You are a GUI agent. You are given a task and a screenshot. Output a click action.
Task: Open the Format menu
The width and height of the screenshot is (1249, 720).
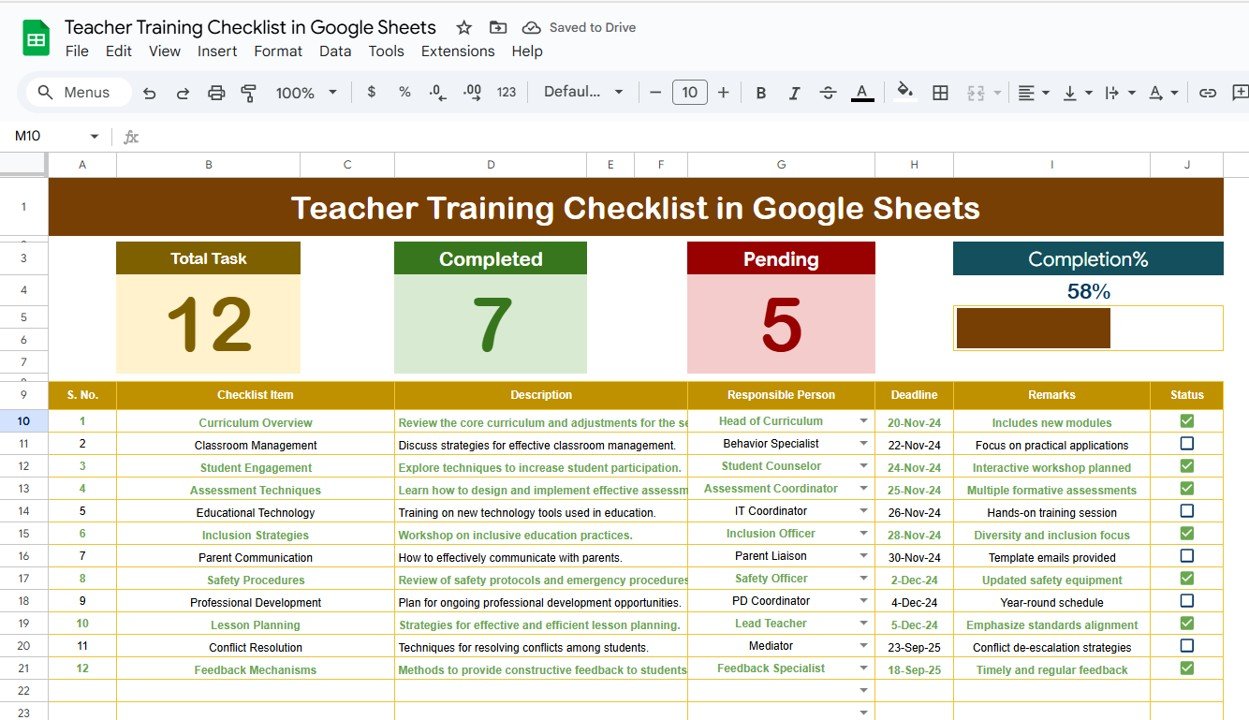point(278,51)
